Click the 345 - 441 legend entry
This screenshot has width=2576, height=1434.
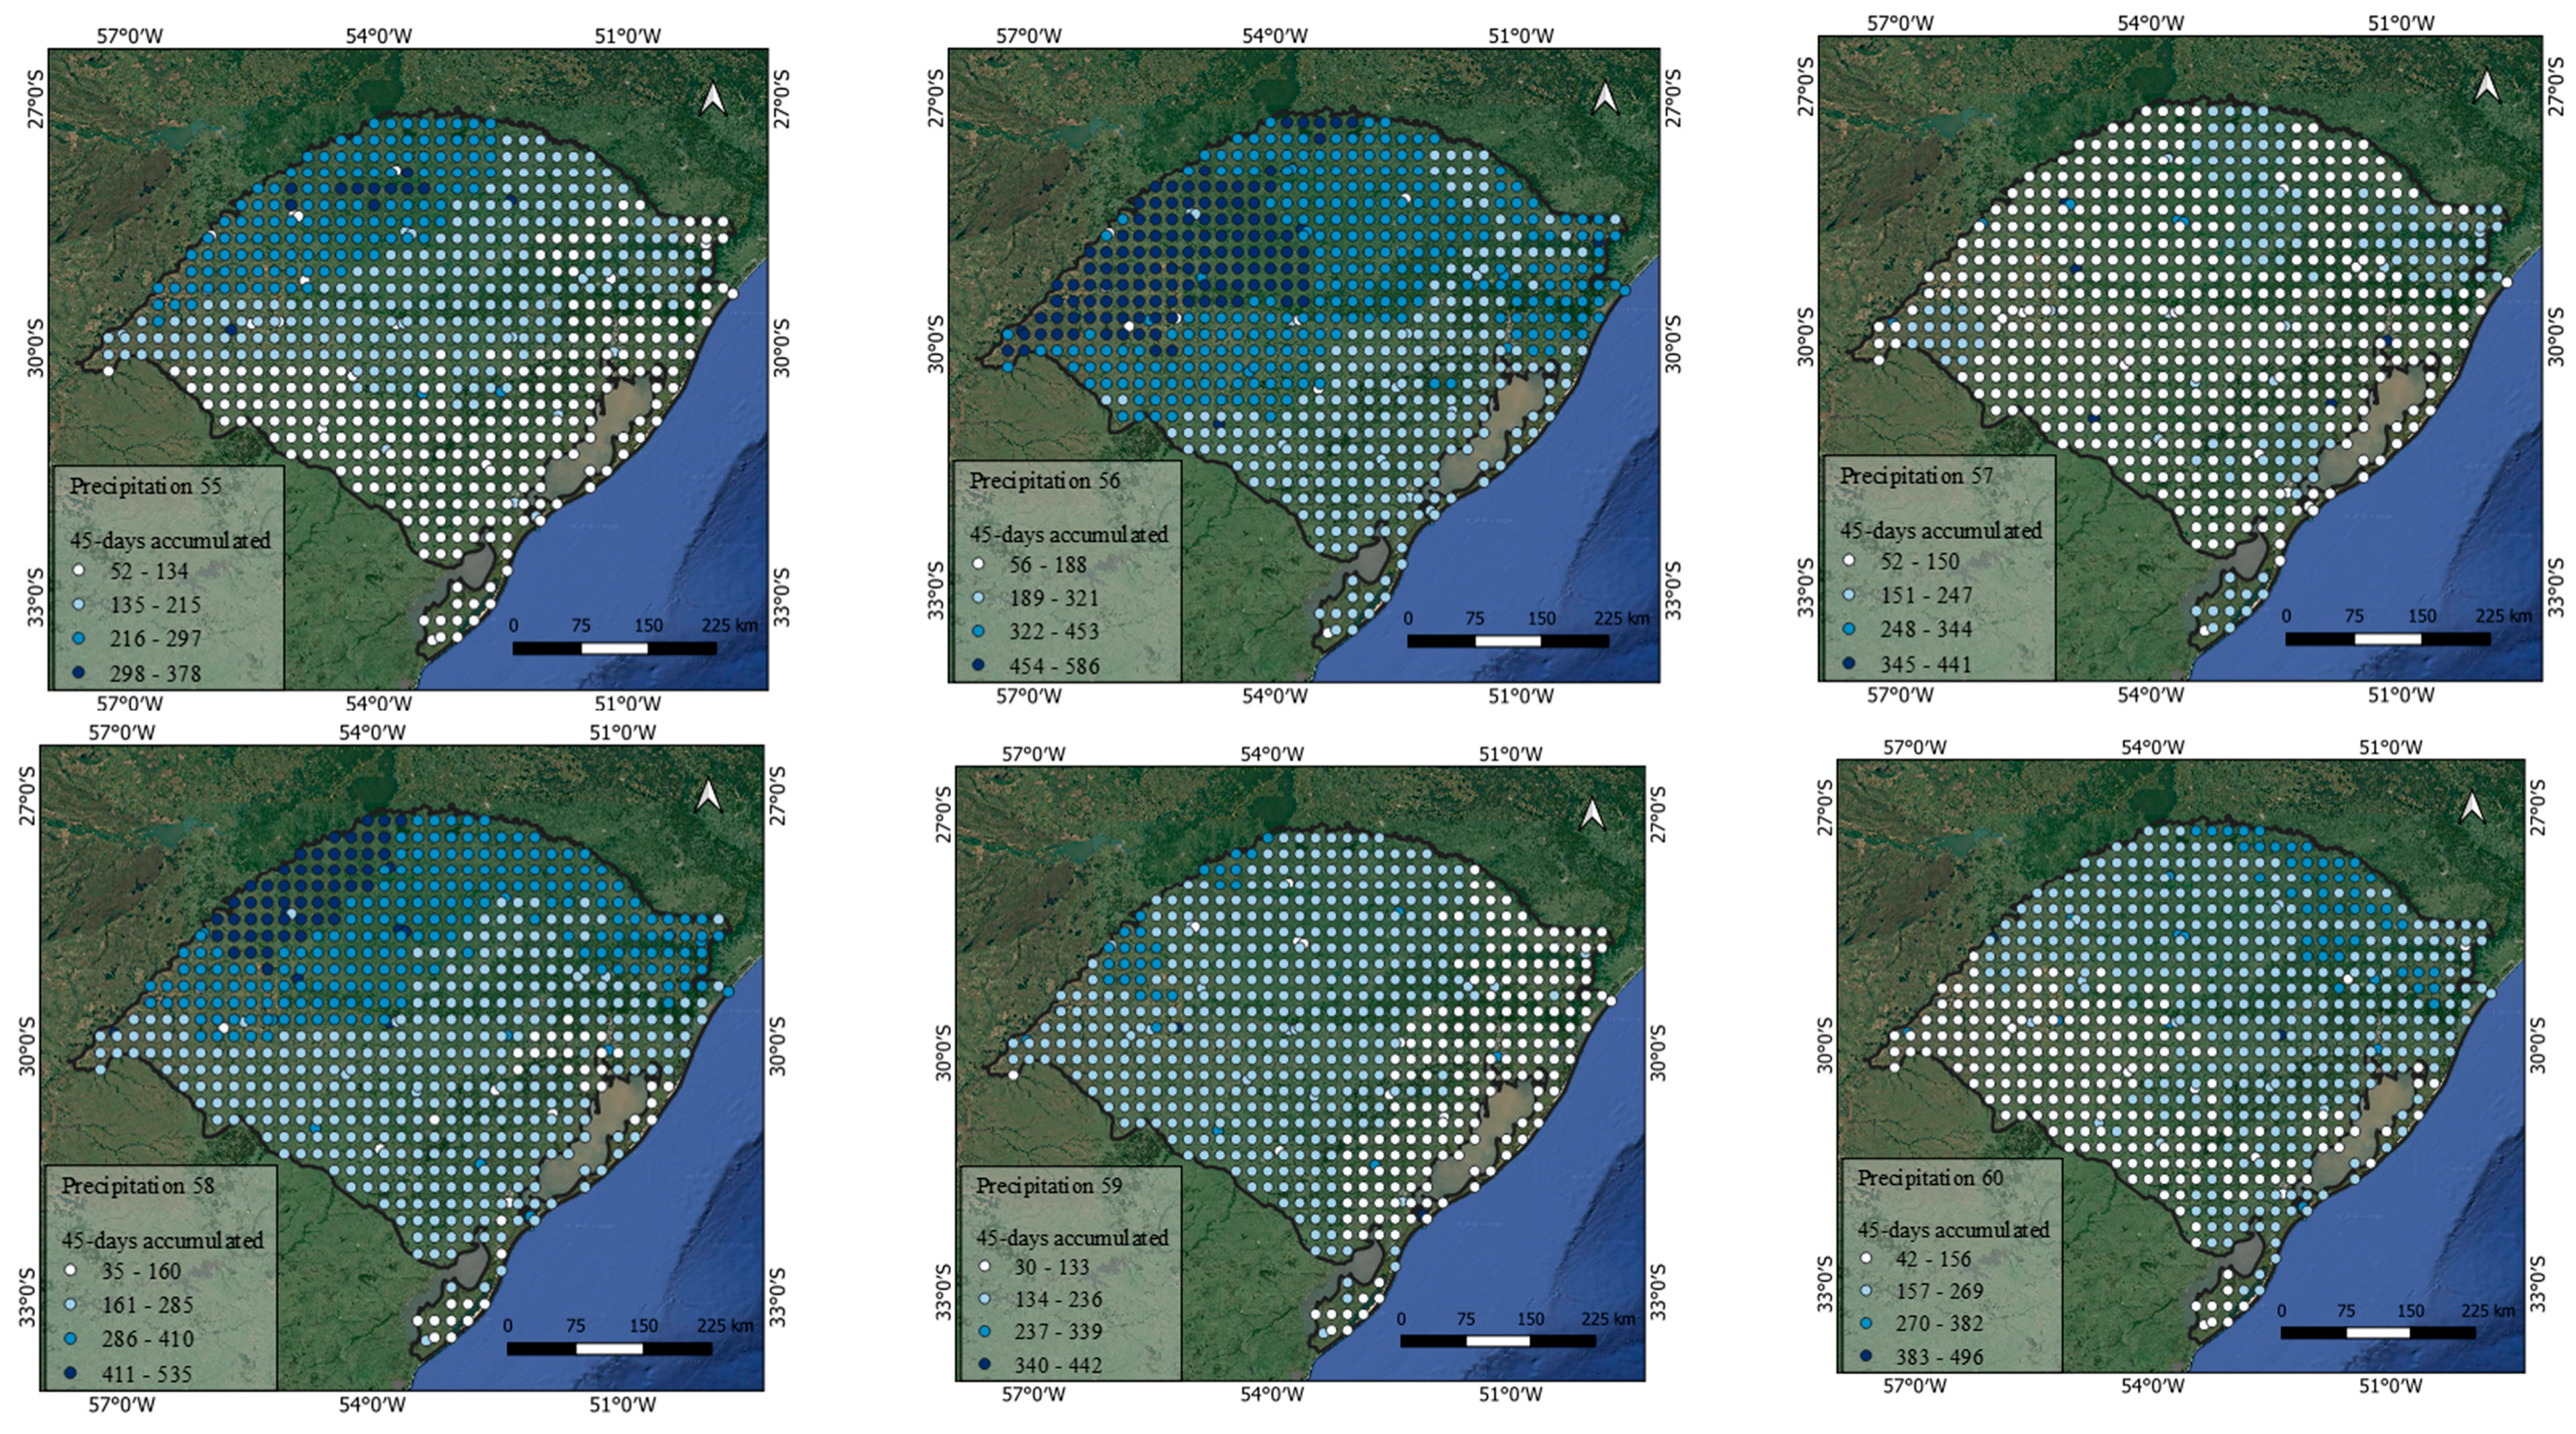1926,664
